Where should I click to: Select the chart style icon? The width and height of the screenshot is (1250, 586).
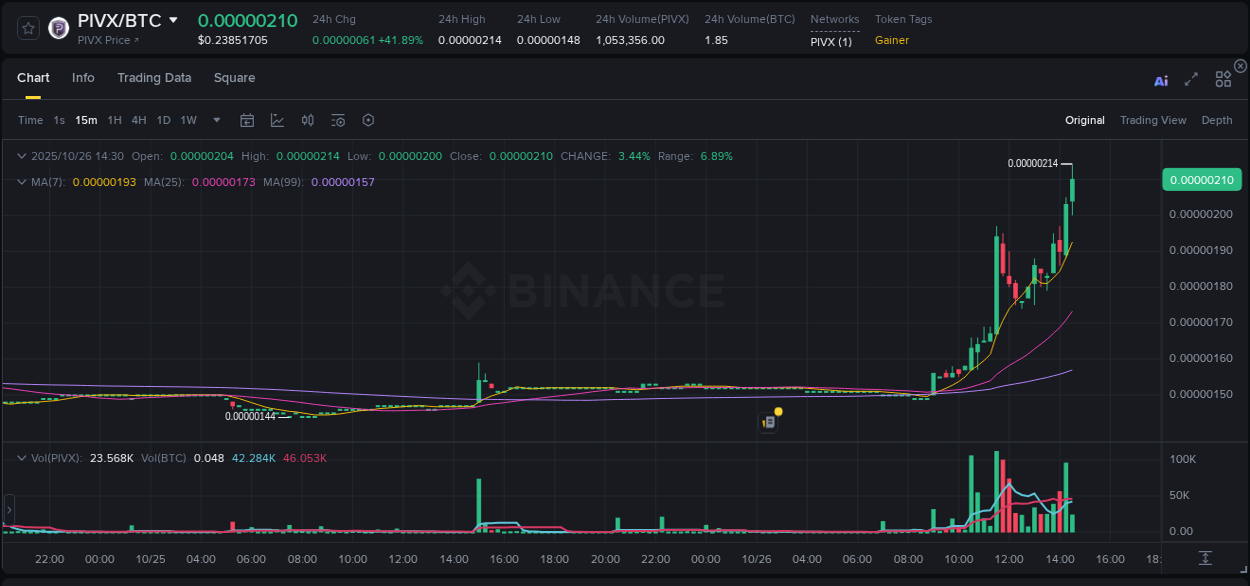277,120
